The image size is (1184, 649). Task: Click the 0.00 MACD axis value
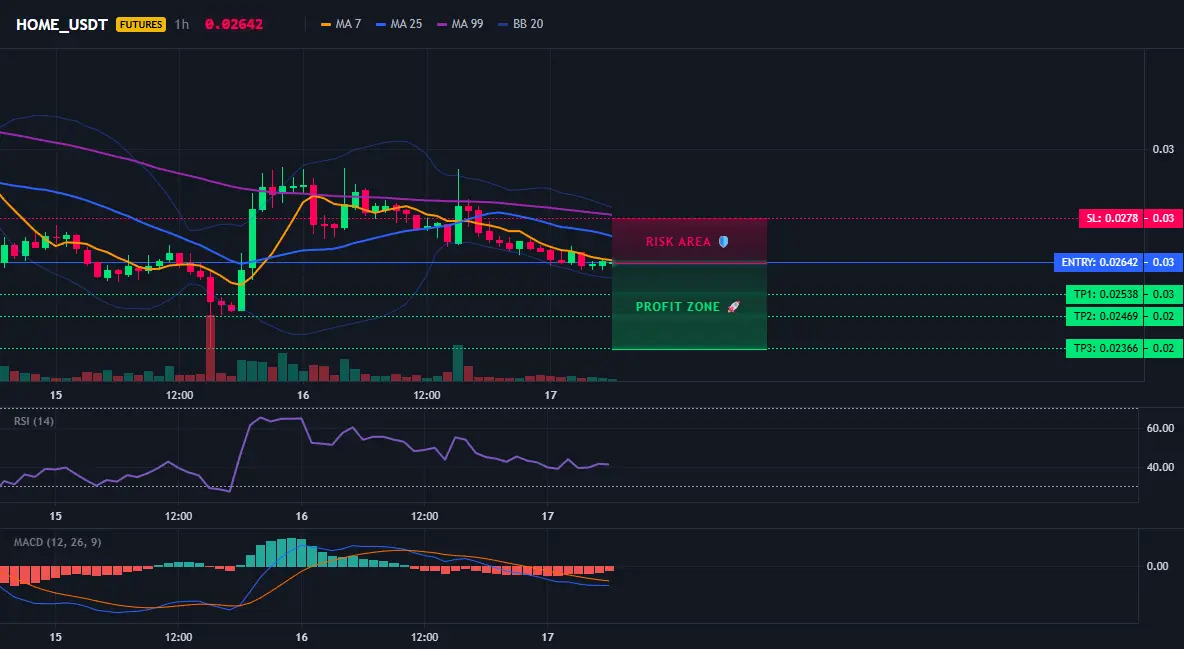1158,566
